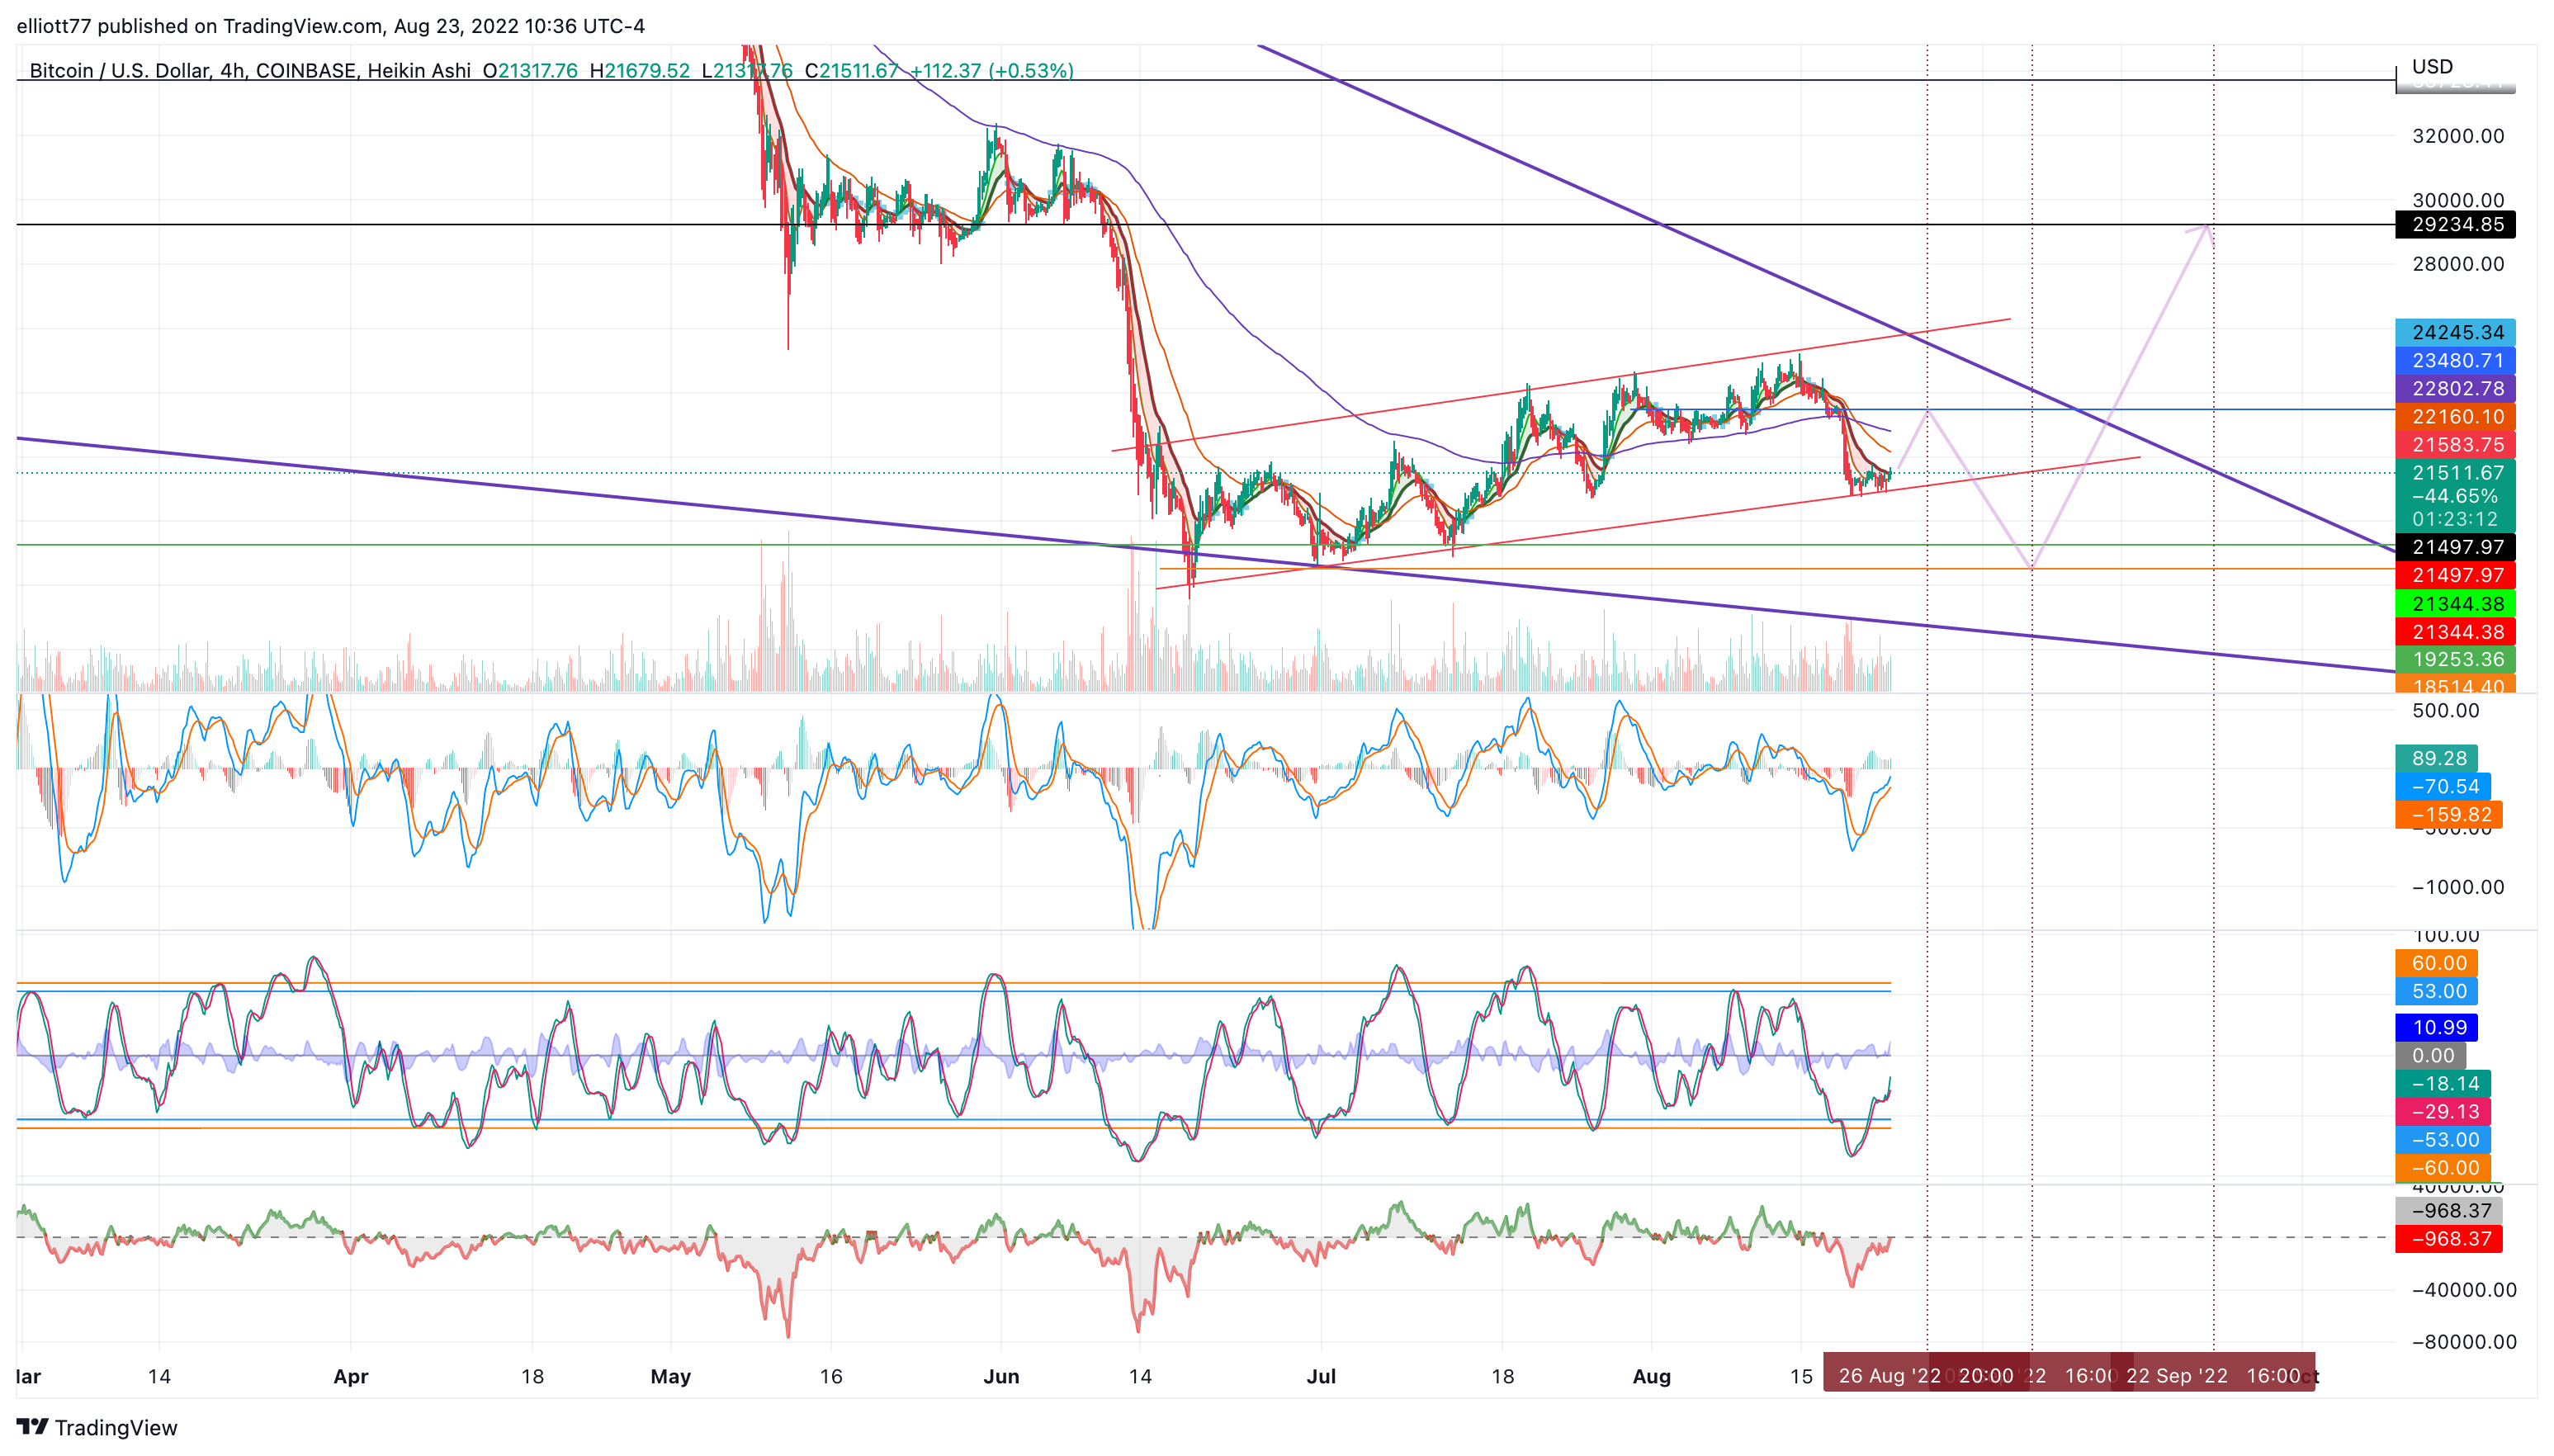Click the pink -29.13 oscillator label
This screenshot has width=2554, height=1456.
tap(2444, 1111)
